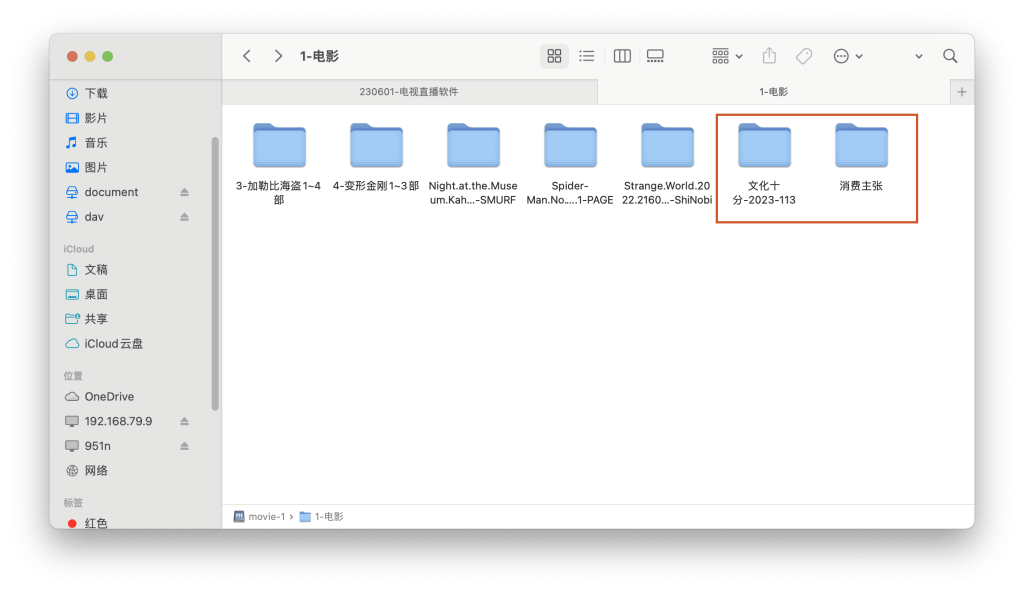
Task: Eject the dav volume
Action: 184,217
